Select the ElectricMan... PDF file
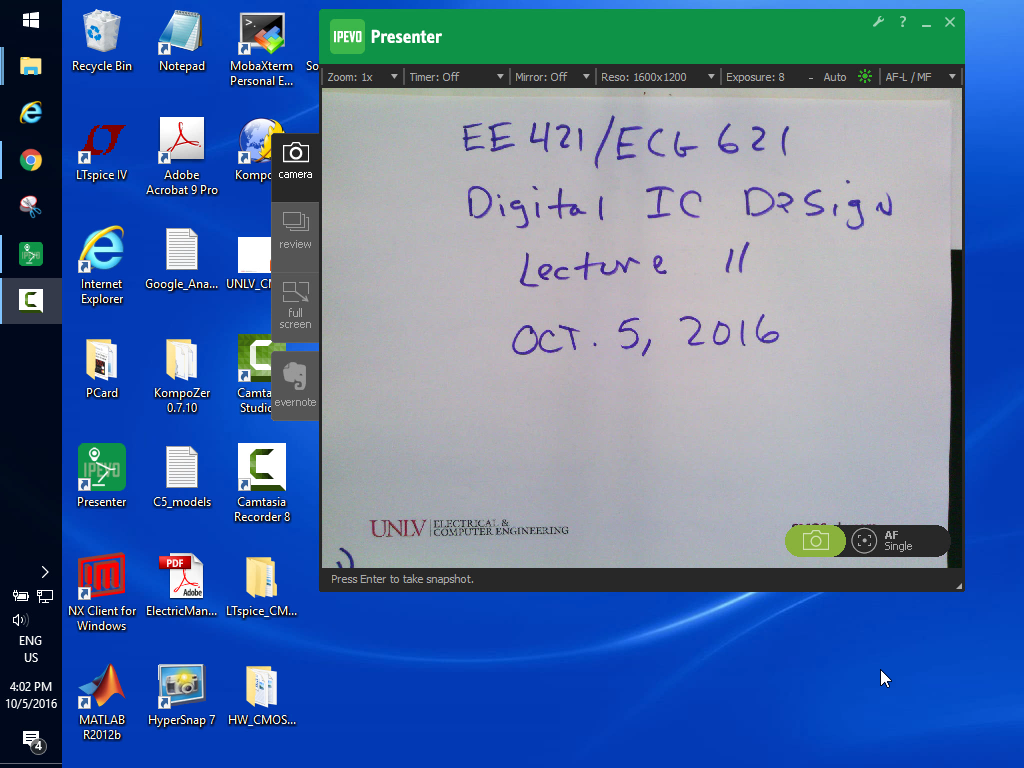This screenshot has width=1024, height=768. (x=182, y=586)
